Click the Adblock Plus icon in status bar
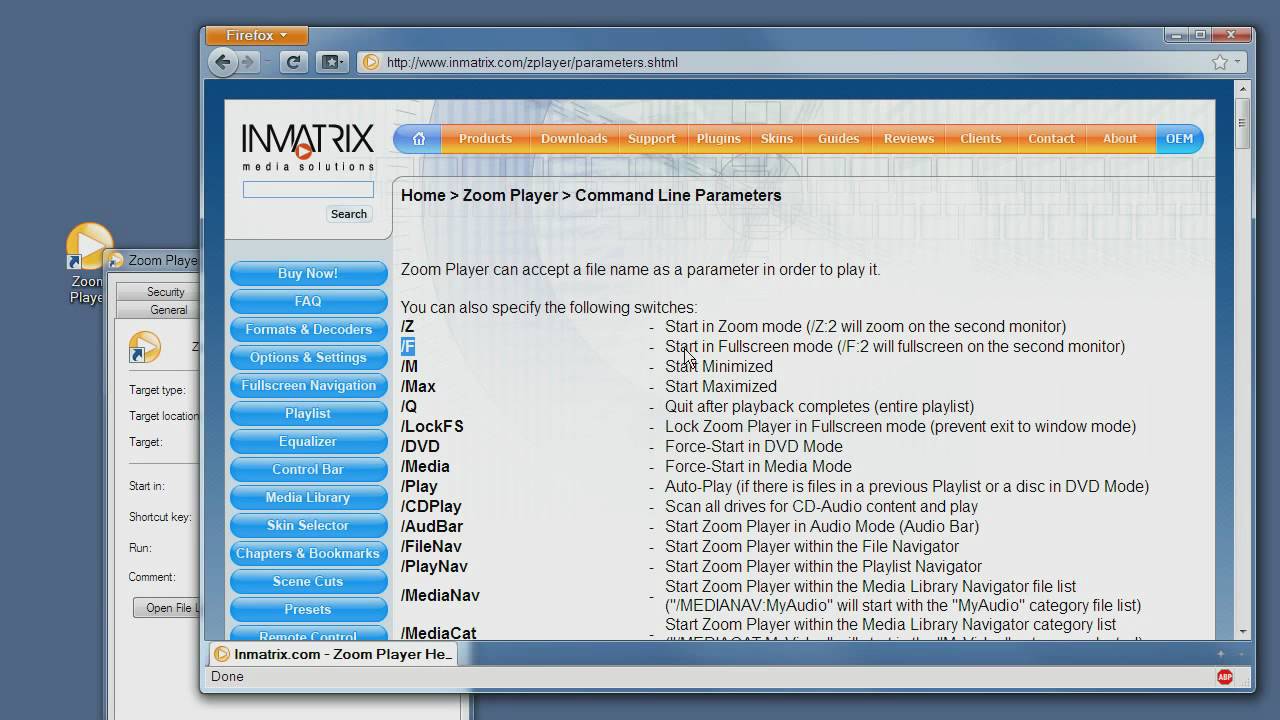Image resolution: width=1280 pixels, height=720 pixels. [1225, 677]
